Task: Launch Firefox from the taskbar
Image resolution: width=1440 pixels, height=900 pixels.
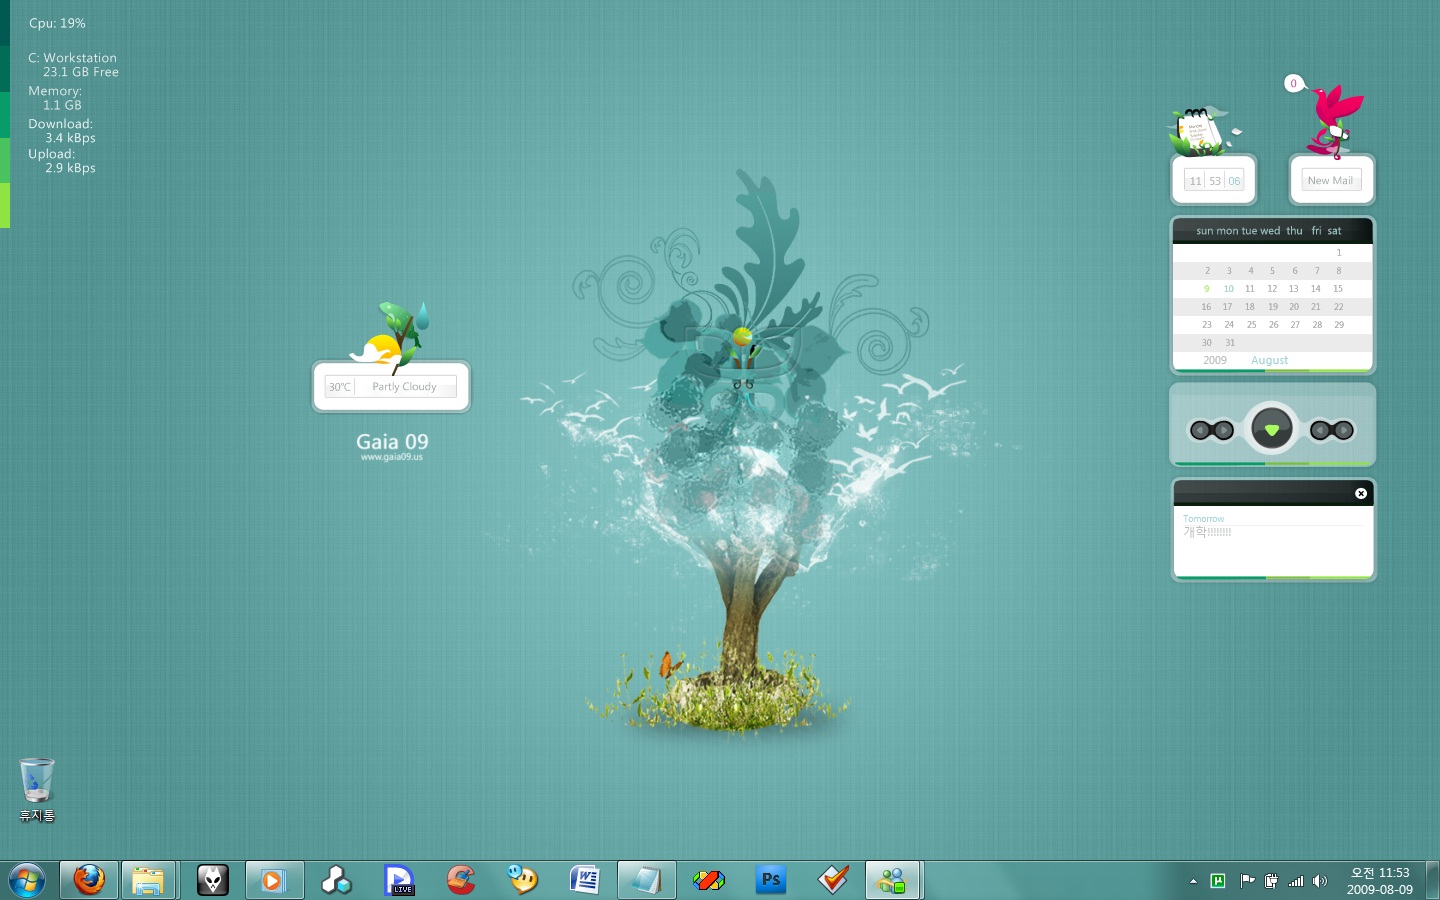Action: pos(89,881)
